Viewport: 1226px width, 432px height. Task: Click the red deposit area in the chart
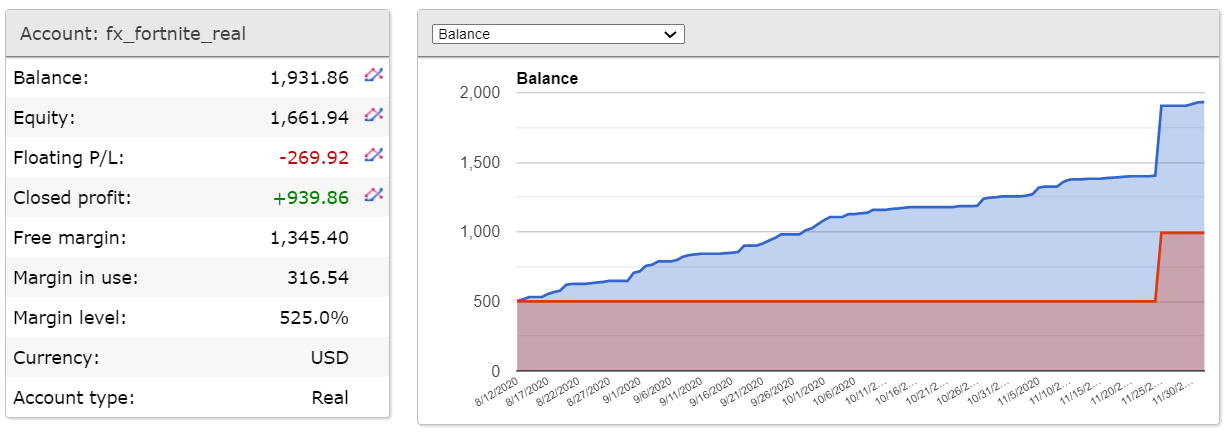[x=800, y=335]
